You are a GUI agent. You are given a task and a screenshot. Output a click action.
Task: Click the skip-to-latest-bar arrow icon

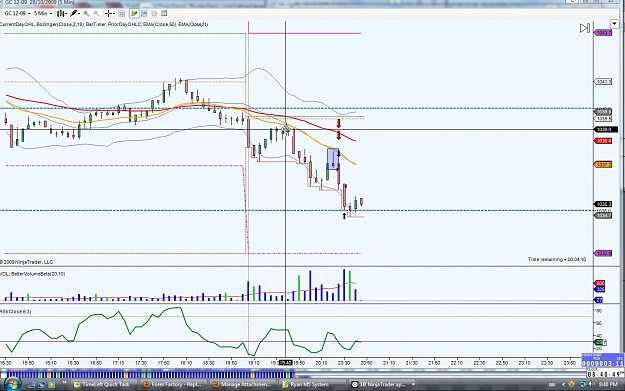point(584,28)
